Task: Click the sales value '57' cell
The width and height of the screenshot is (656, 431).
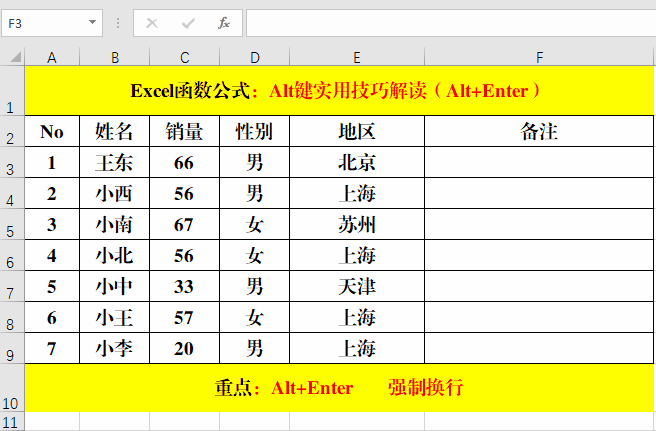Action: (x=184, y=317)
